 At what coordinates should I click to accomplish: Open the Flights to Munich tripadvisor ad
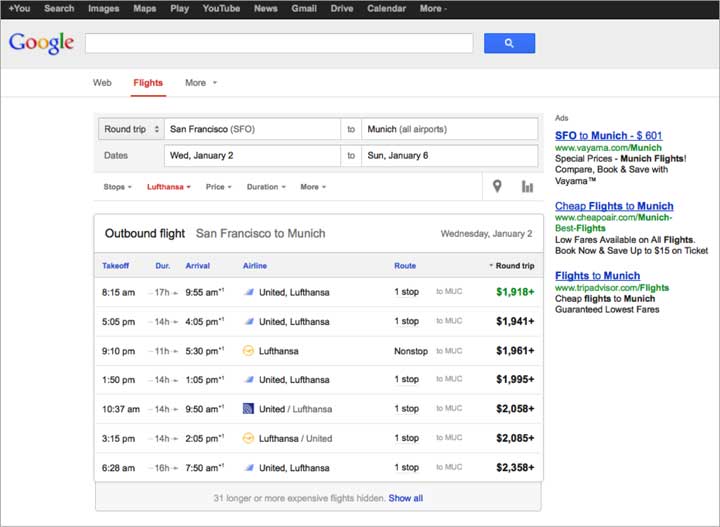click(x=597, y=275)
